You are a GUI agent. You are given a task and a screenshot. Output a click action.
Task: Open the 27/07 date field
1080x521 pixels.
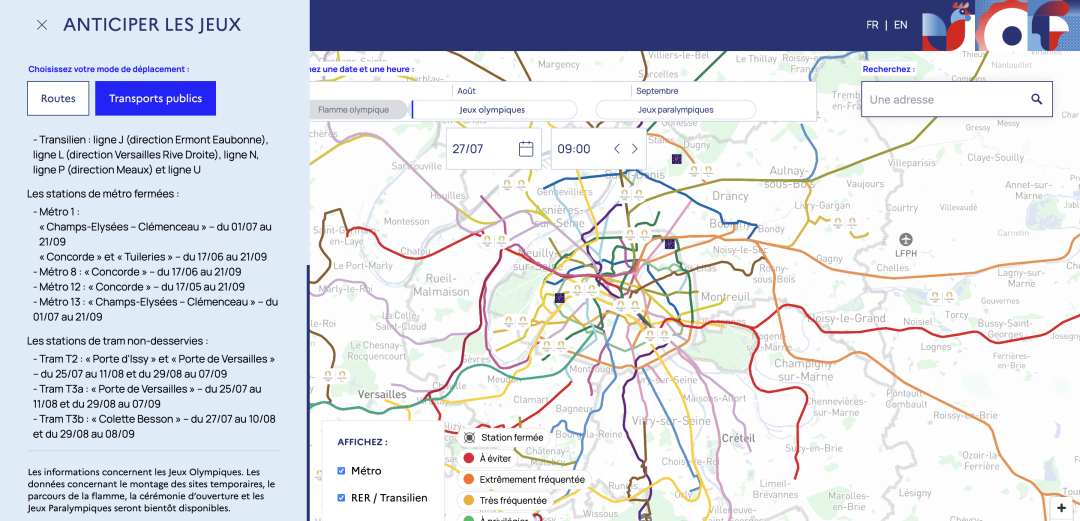[493, 149]
